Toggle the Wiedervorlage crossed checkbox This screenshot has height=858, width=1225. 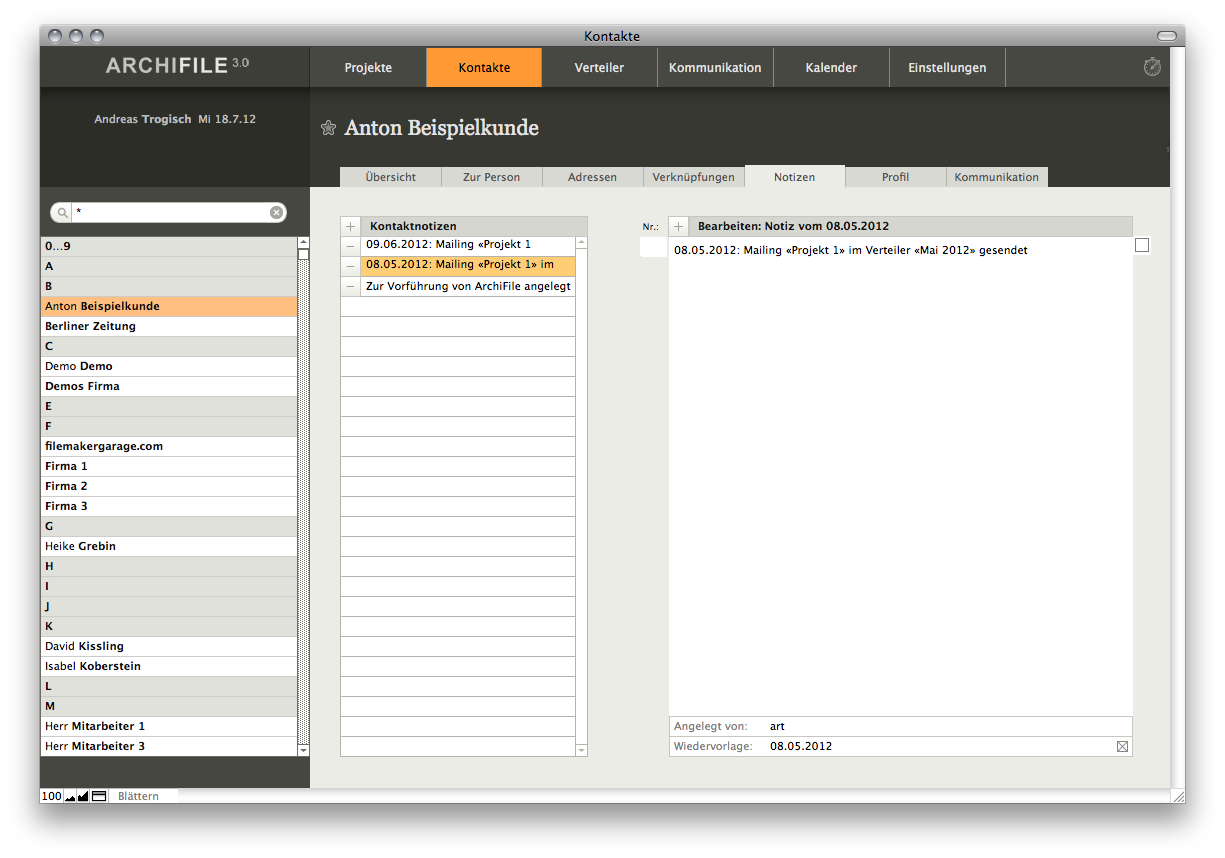(x=1122, y=747)
